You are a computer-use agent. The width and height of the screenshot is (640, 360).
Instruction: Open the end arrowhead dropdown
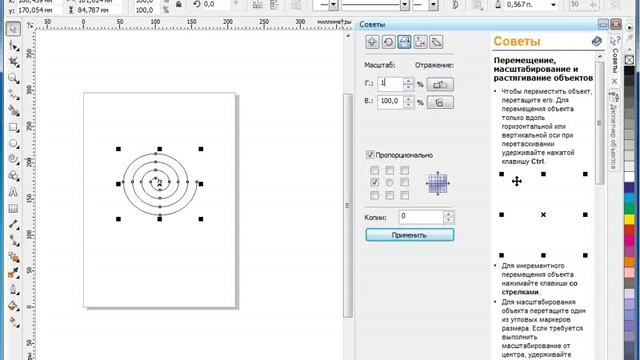[x=434, y=5]
